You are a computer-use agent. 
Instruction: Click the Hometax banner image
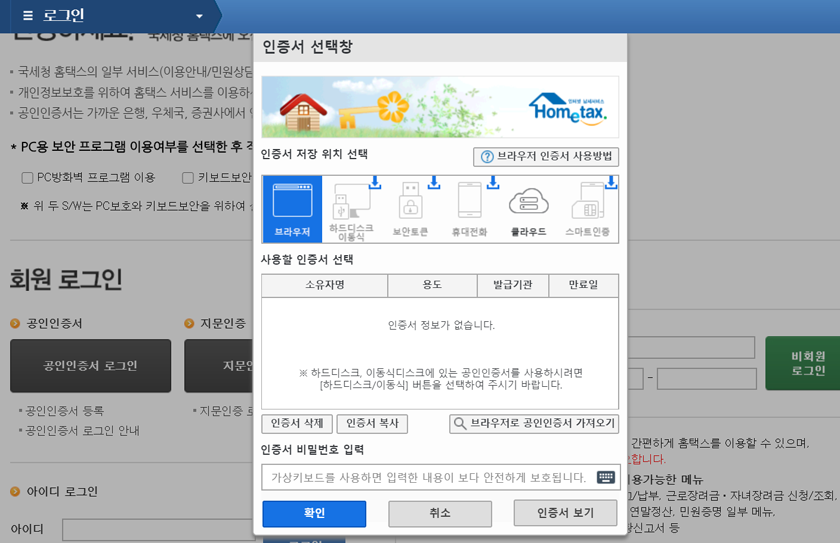tap(440, 107)
